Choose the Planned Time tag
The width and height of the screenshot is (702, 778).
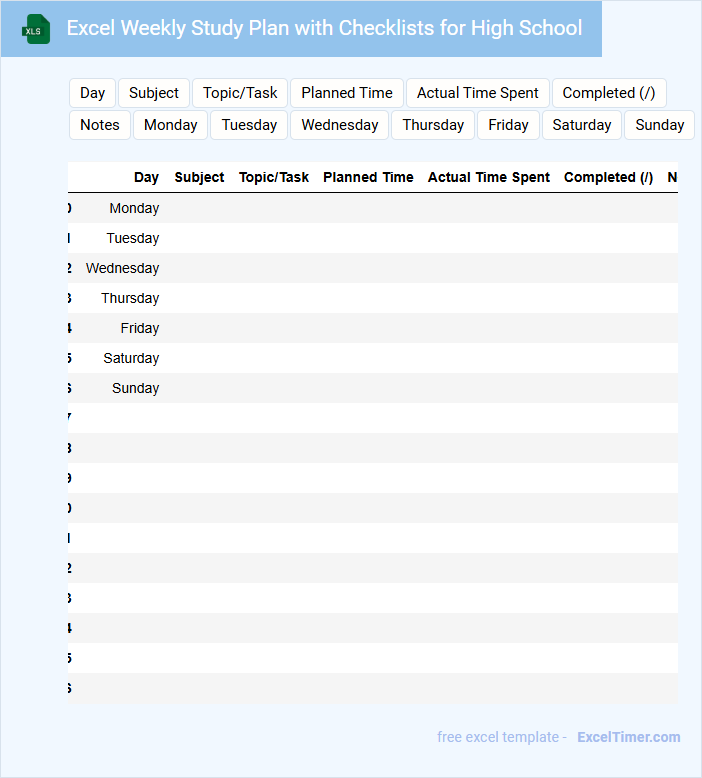(347, 93)
